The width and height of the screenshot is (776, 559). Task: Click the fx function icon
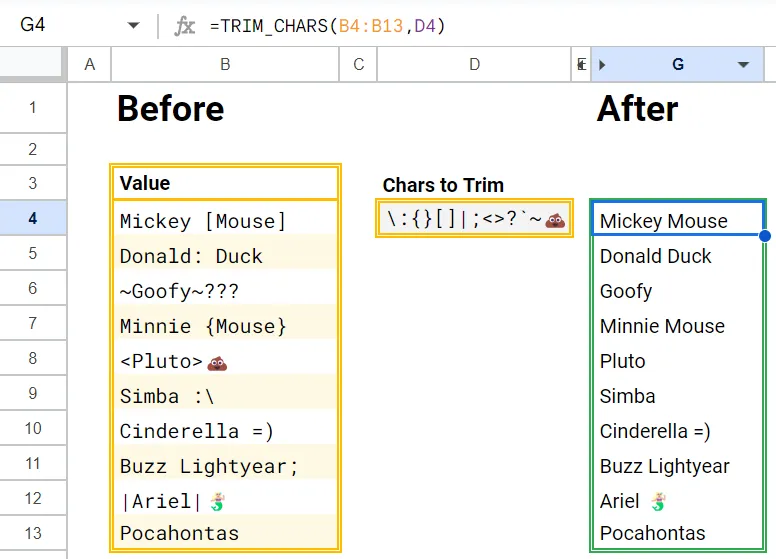click(x=185, y=26)
